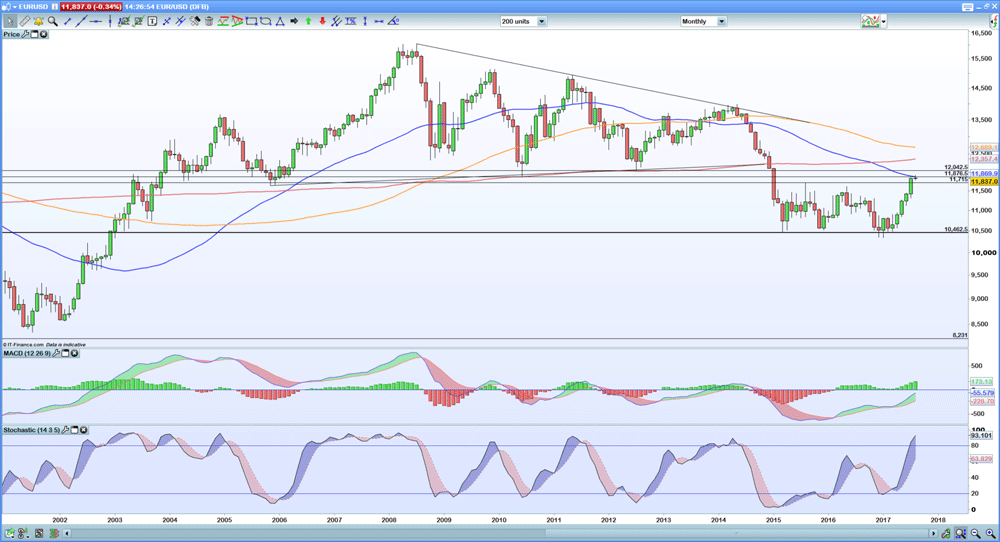Select the triangle drawing tool
Screen dimensions: 1000x542
point(280,21)
